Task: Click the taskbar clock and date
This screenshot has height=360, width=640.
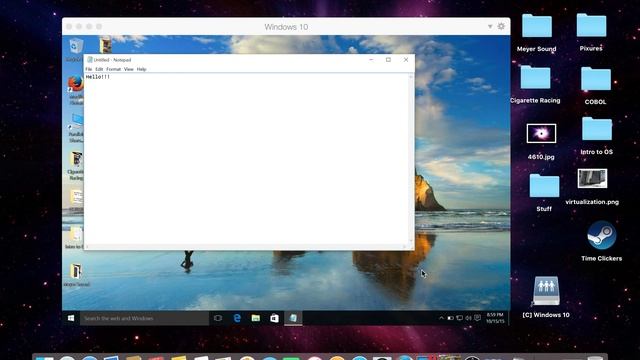Action: (x=495, y=318)
